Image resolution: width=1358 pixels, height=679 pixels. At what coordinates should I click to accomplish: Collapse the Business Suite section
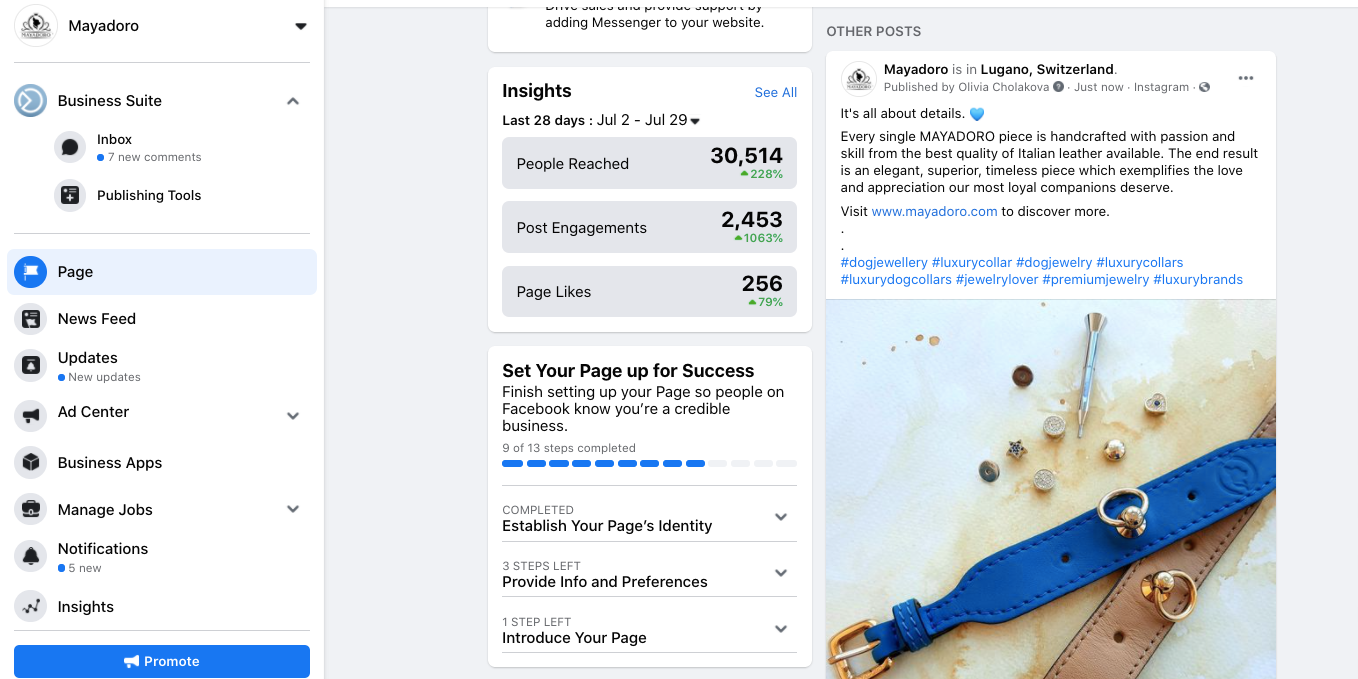click(293, 101)
